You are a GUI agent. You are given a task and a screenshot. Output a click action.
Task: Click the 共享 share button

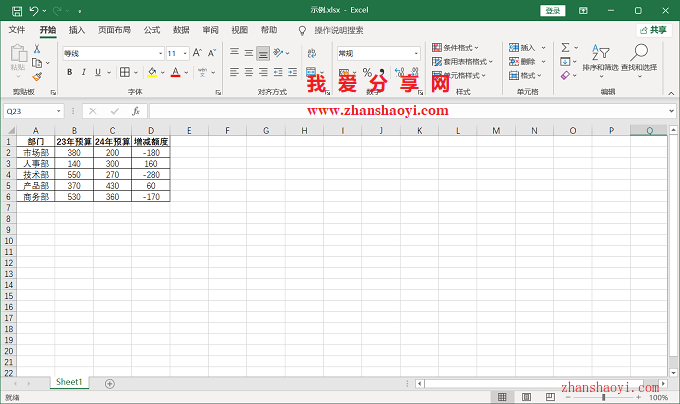click(654, 30)
